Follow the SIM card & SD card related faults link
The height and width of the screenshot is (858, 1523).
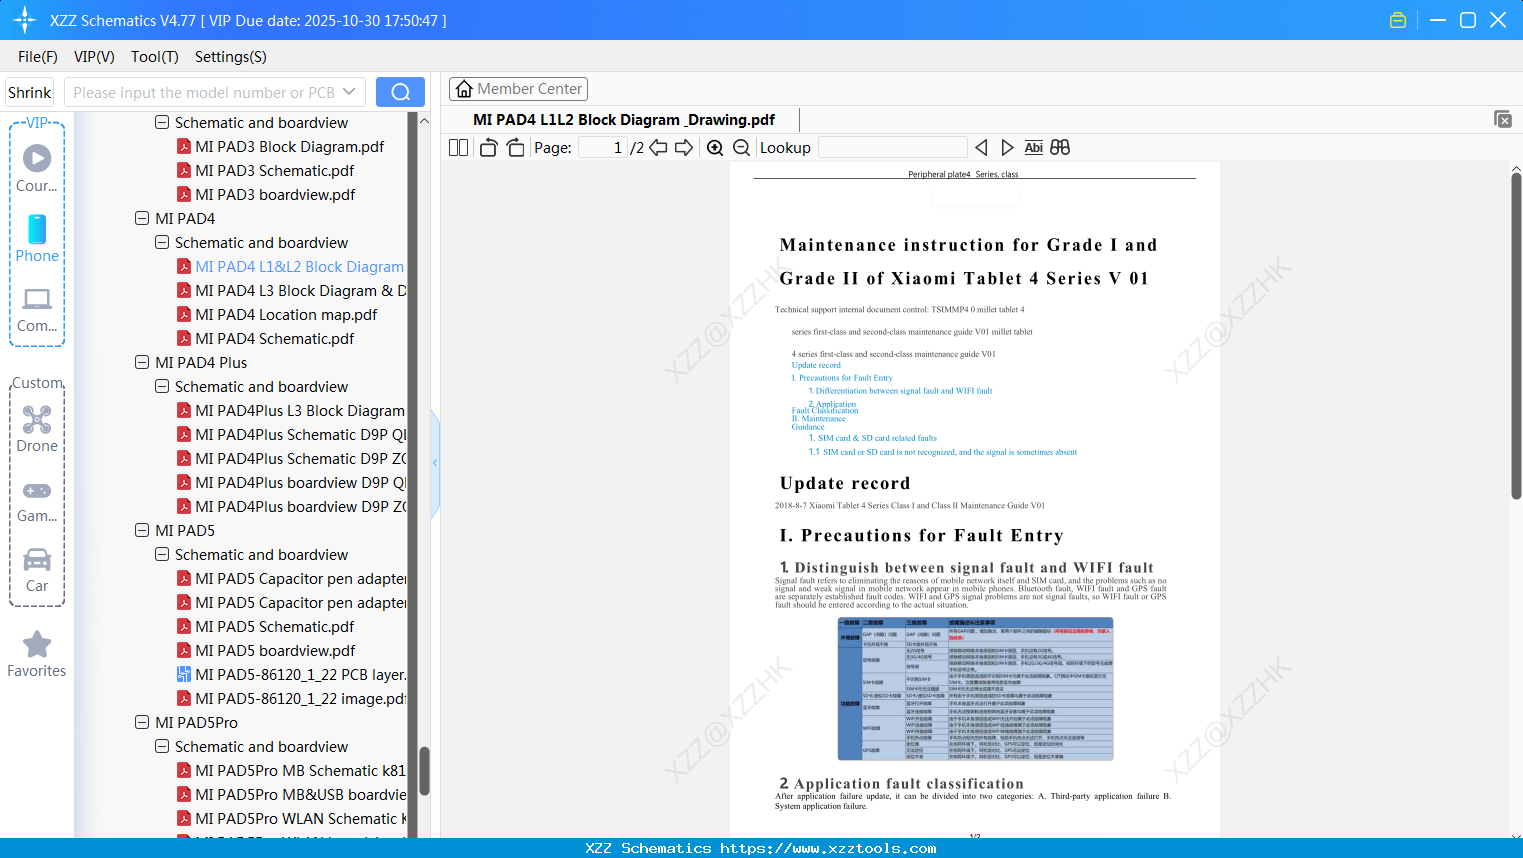point(872,438)
